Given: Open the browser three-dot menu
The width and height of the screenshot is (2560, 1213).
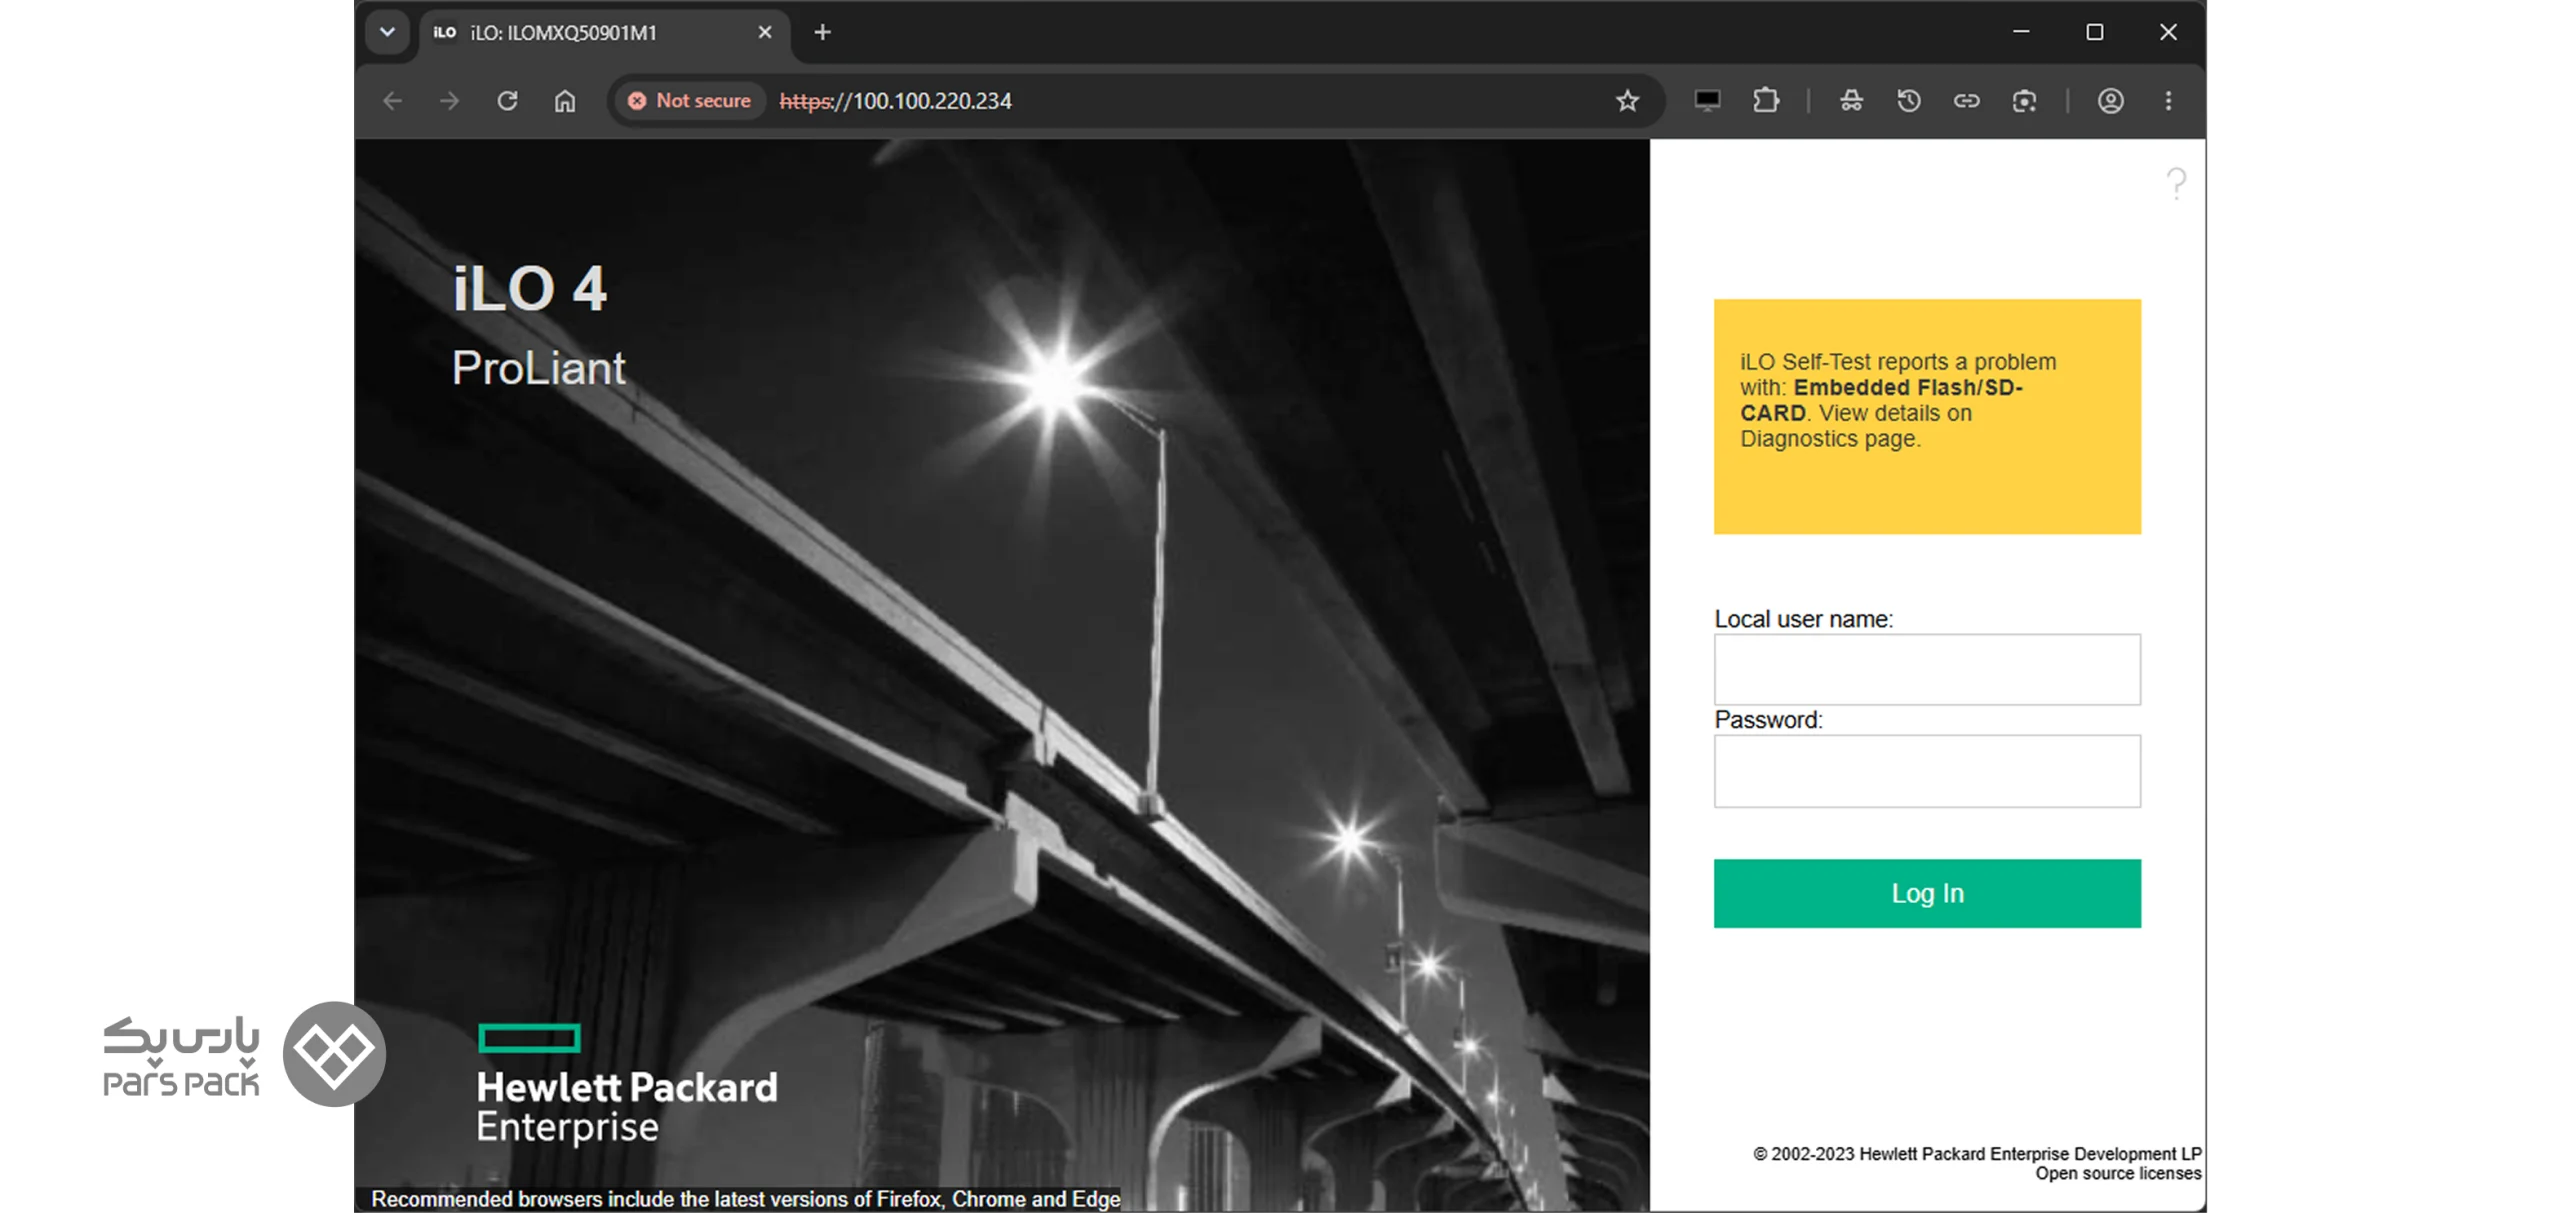Looking at the screenshot, I should (2168, 101).
